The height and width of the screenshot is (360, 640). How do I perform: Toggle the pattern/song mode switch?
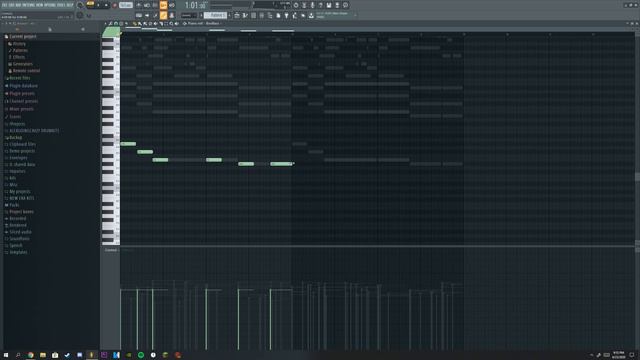click(x=90, y=5)
